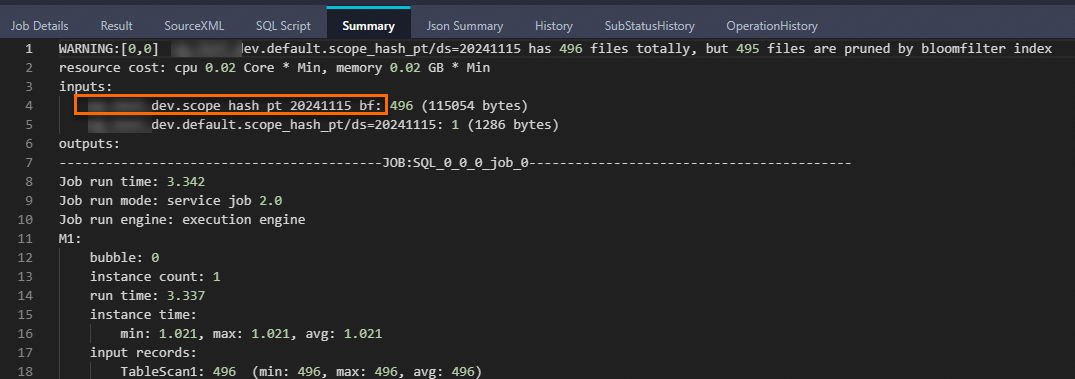The image size is (1075, 379).
Task: Click the 'input records:' line
Action: tap(143, 353)
